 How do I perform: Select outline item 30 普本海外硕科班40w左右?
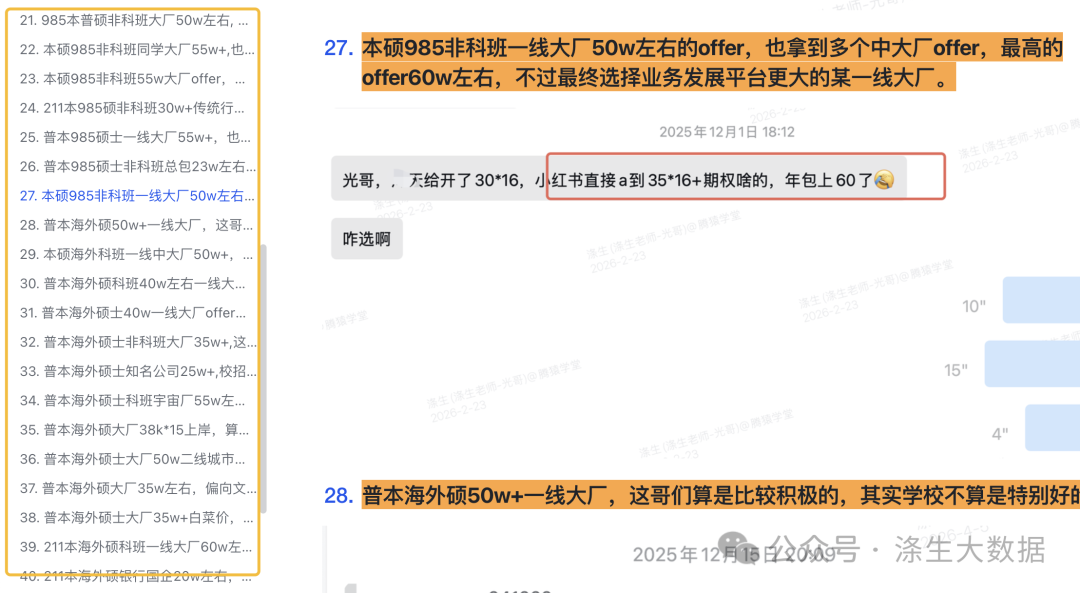132,284
